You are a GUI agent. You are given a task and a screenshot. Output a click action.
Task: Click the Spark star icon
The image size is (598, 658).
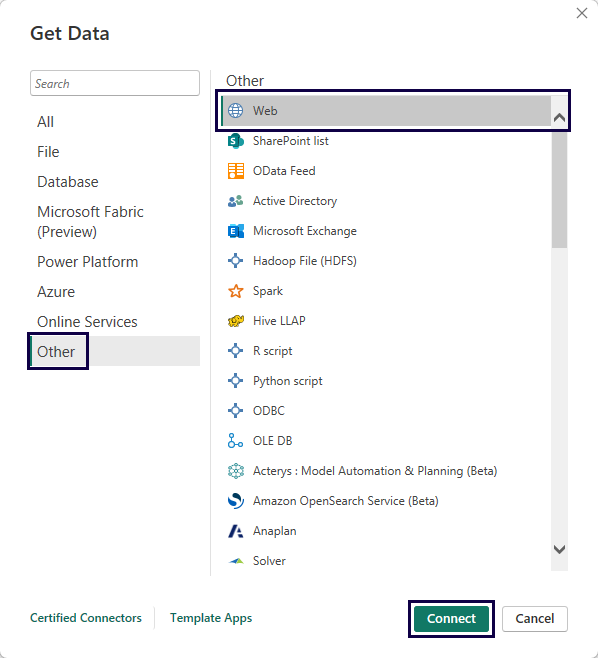(x=235, y=291)
